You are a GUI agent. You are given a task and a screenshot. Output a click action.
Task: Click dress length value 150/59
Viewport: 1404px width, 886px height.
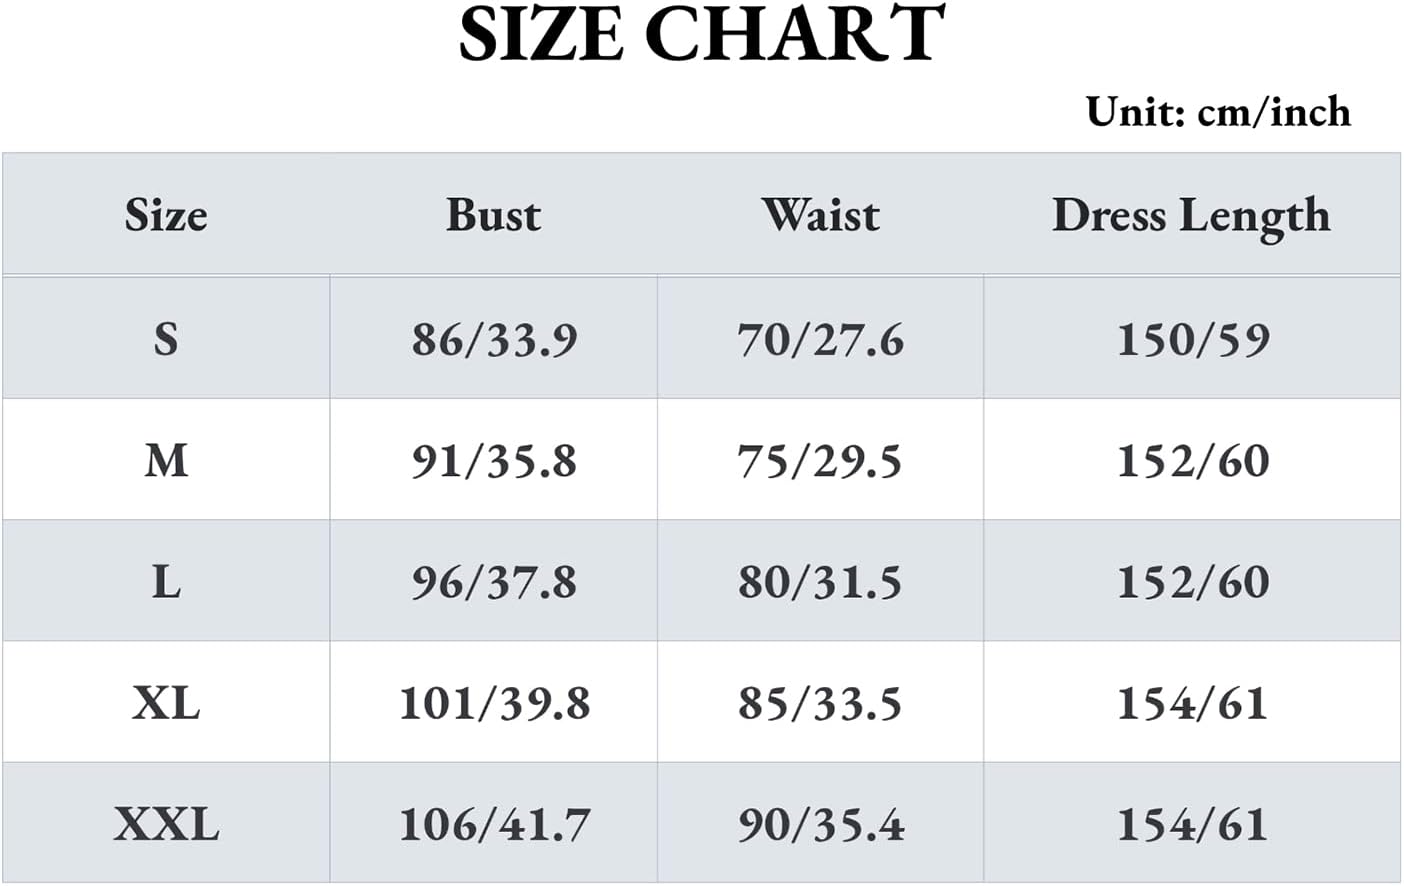pos(1193,339)
